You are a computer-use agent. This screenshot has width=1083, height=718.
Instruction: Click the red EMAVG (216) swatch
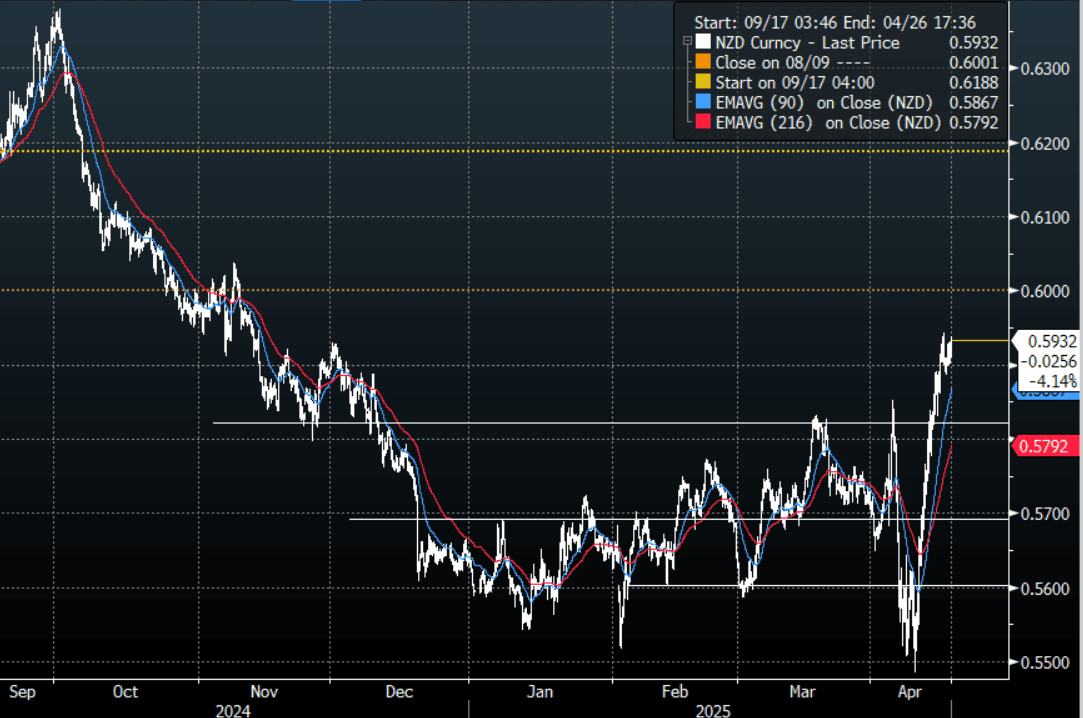pos(703,121)
